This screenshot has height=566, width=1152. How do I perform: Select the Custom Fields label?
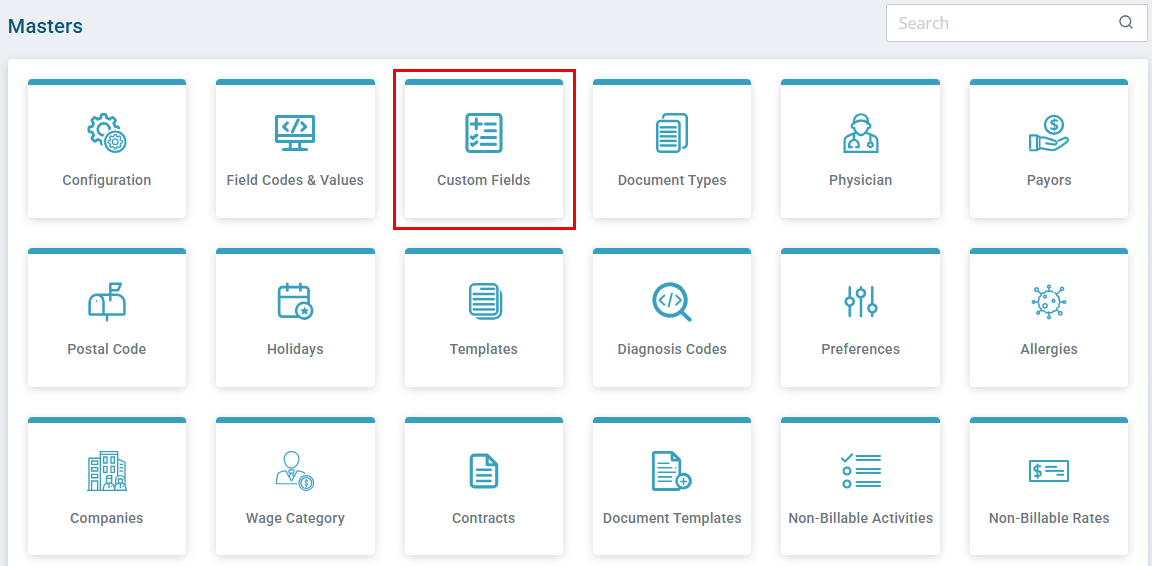483,180
